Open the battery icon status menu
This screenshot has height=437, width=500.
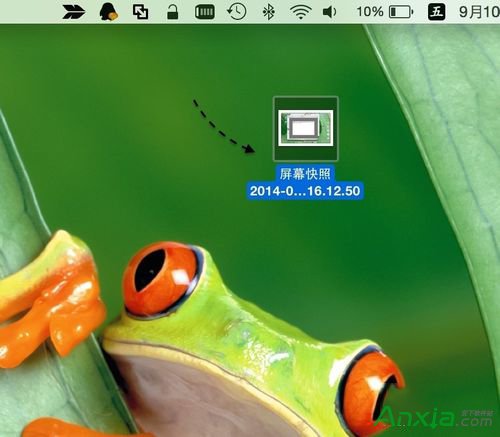tap(401, 12)
